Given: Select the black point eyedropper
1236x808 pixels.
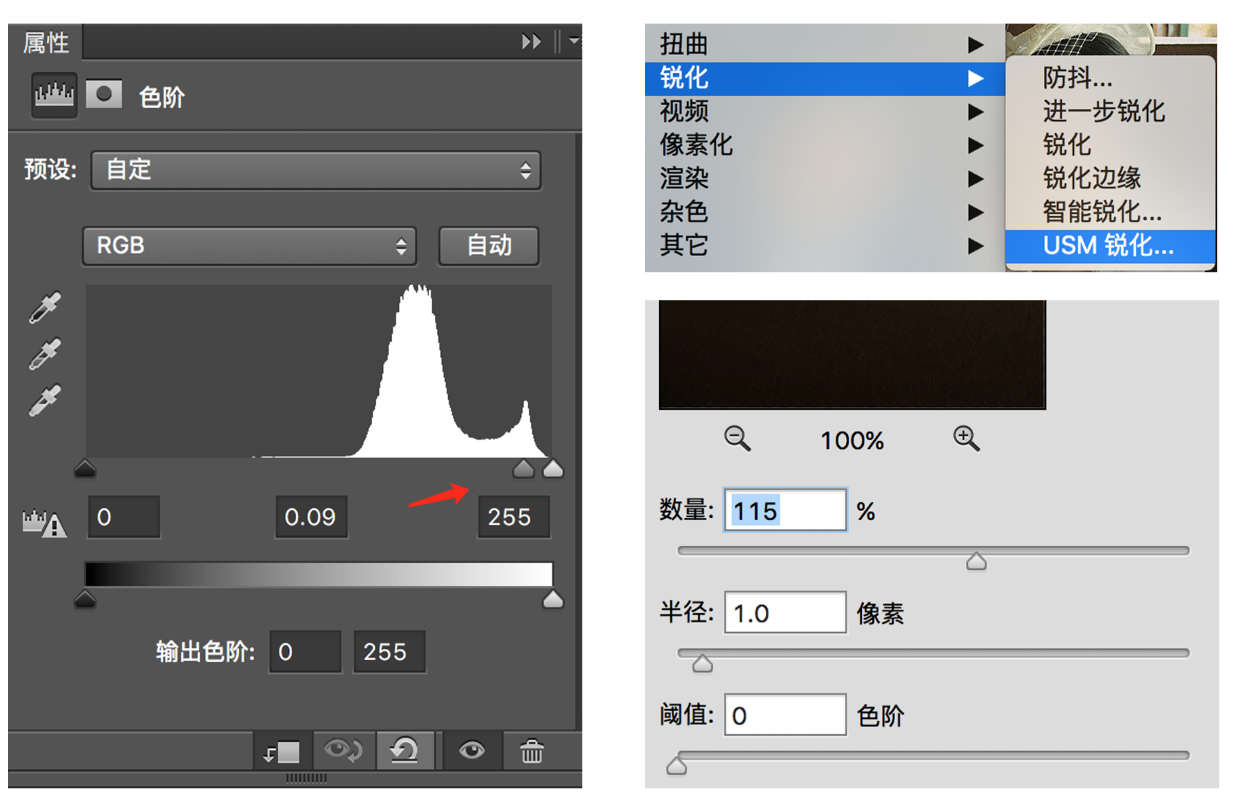Looking at the screenshot, I should pos(45,309).
